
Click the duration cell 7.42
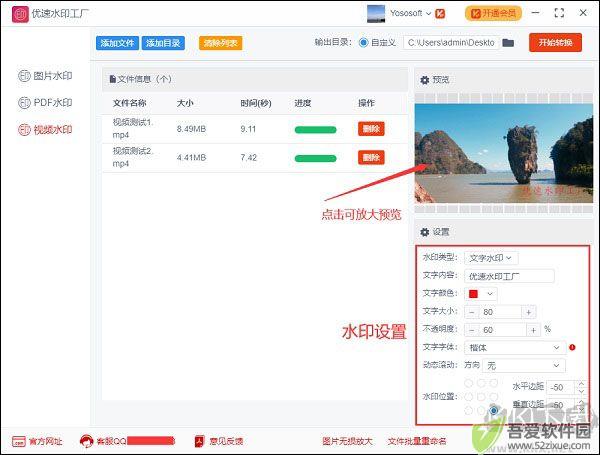pyautogui.click(x=248, y=158)
